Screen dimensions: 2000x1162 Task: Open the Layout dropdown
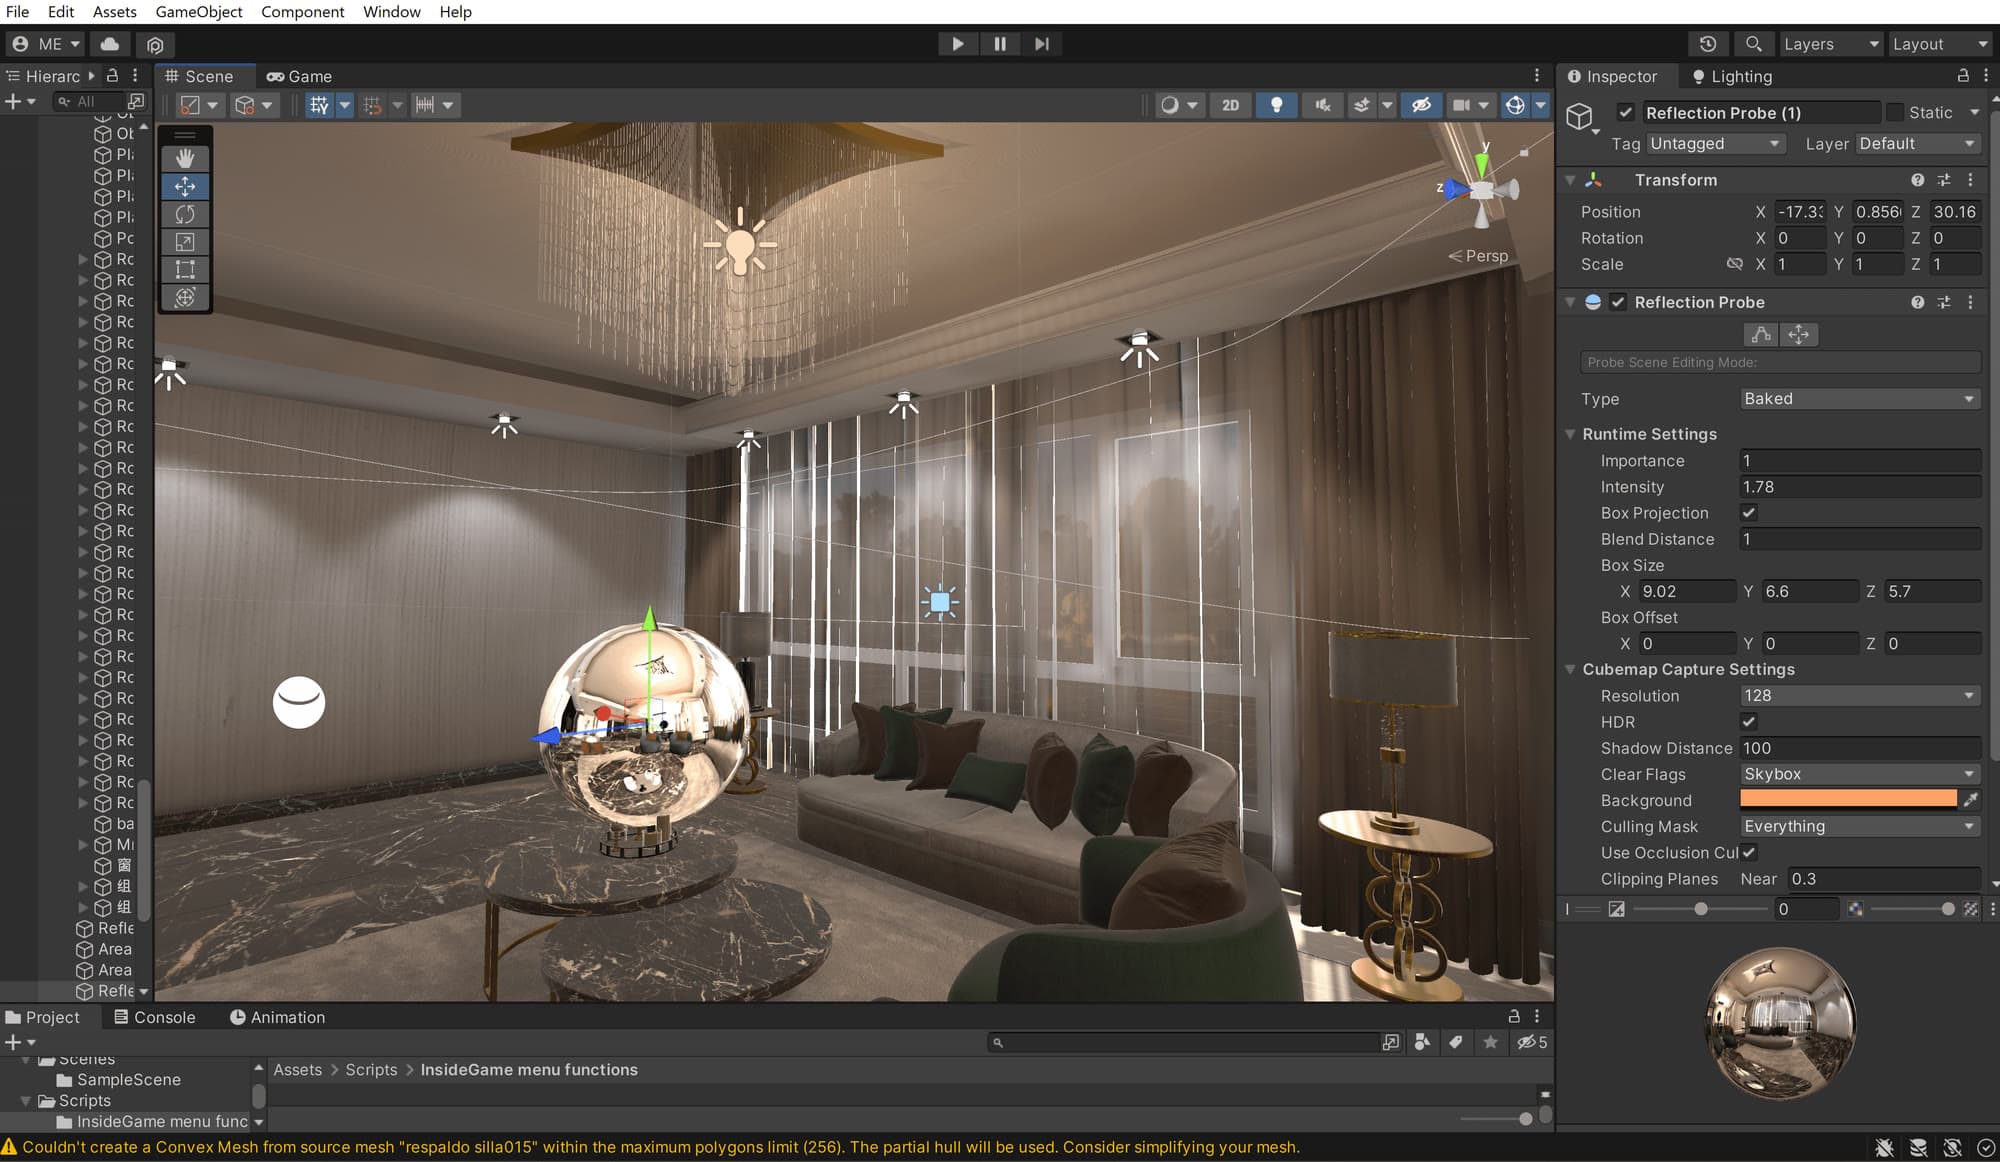1940,44
